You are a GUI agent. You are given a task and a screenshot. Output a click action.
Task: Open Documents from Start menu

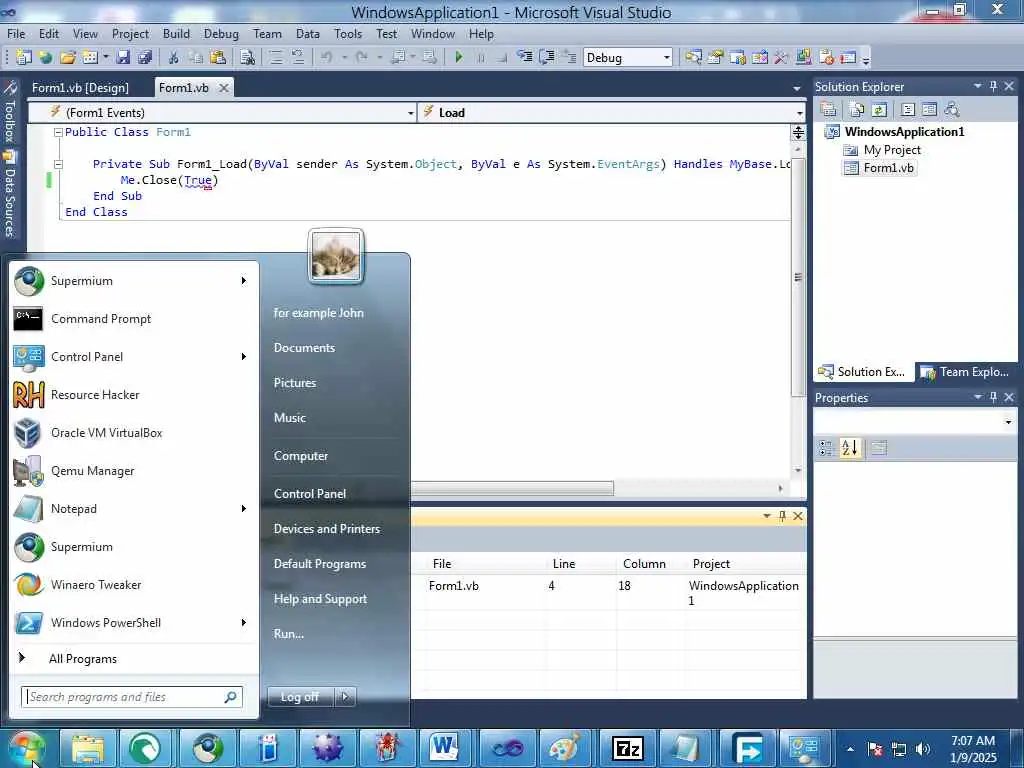[304, 348]
